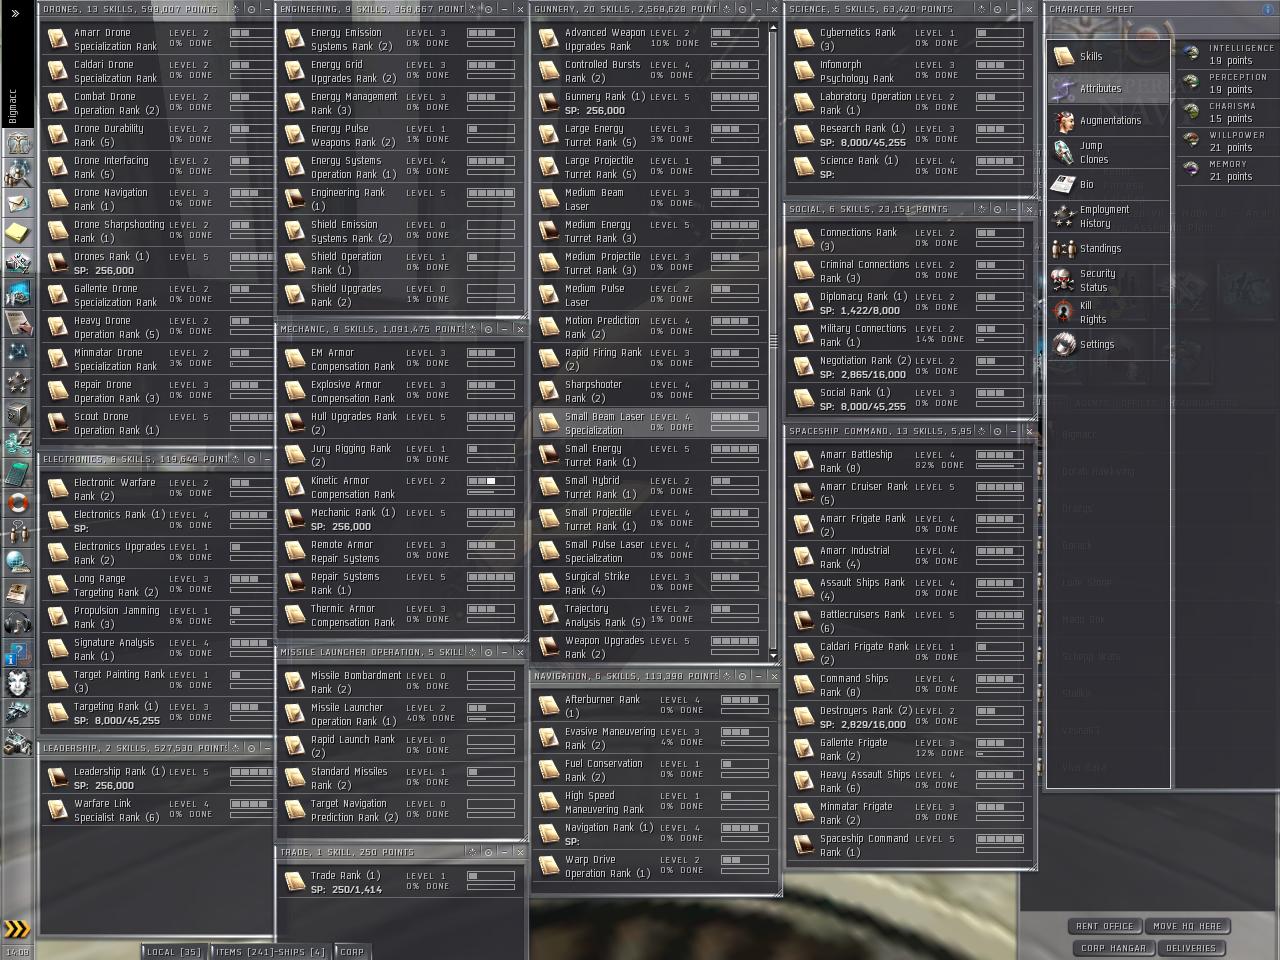This screenshot has width=1280, height=960.
Task: Open the channels icon with two people talking
Action: [x=18, y=532]
